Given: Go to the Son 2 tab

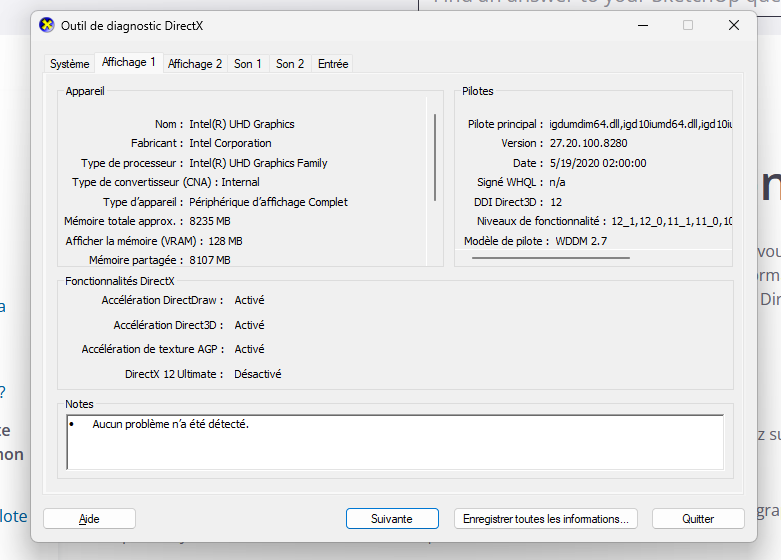Looking at the screenshot, I should 290,64.
